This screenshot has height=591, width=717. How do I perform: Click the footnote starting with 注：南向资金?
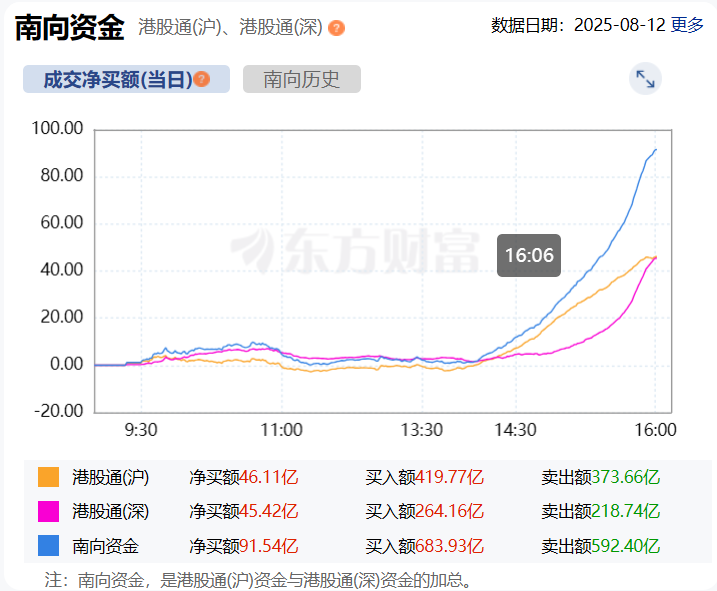click(259, 580)
